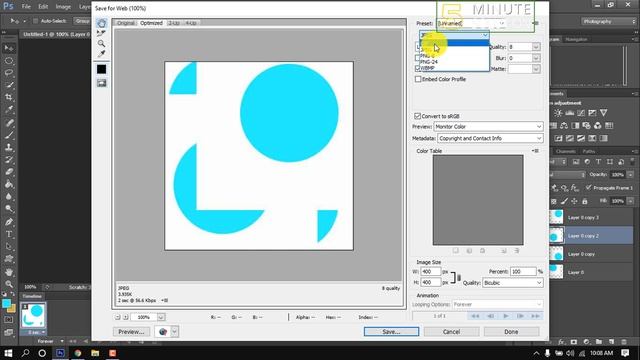This screenshot has height=360, width=640.
Task: Open Chrome from the taskbar
Action: (x=78, y=353)
